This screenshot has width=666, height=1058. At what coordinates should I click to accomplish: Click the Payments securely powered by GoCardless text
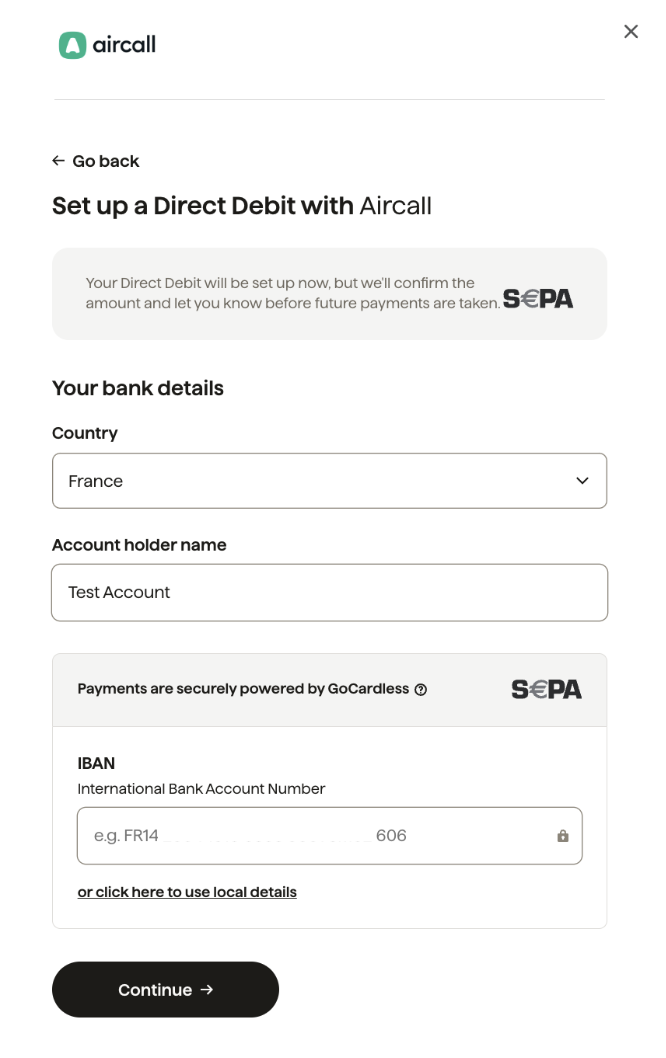[x=243, y=689]
